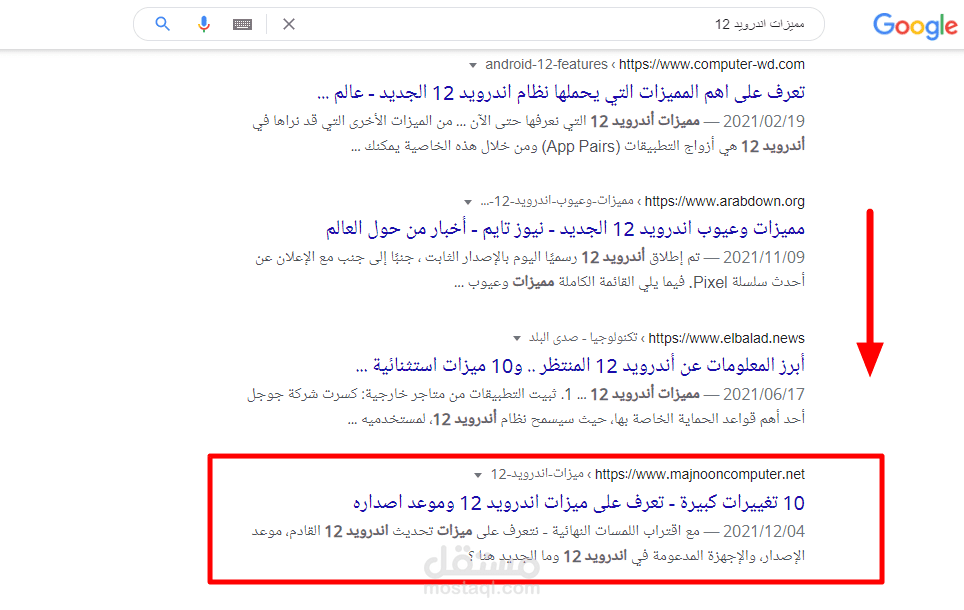Viewport: 964px width, 610px height.
Task: Open the arabdown.org result titled مميزات وعيوب اندرويد 12
Action: (x=565, y=229)
